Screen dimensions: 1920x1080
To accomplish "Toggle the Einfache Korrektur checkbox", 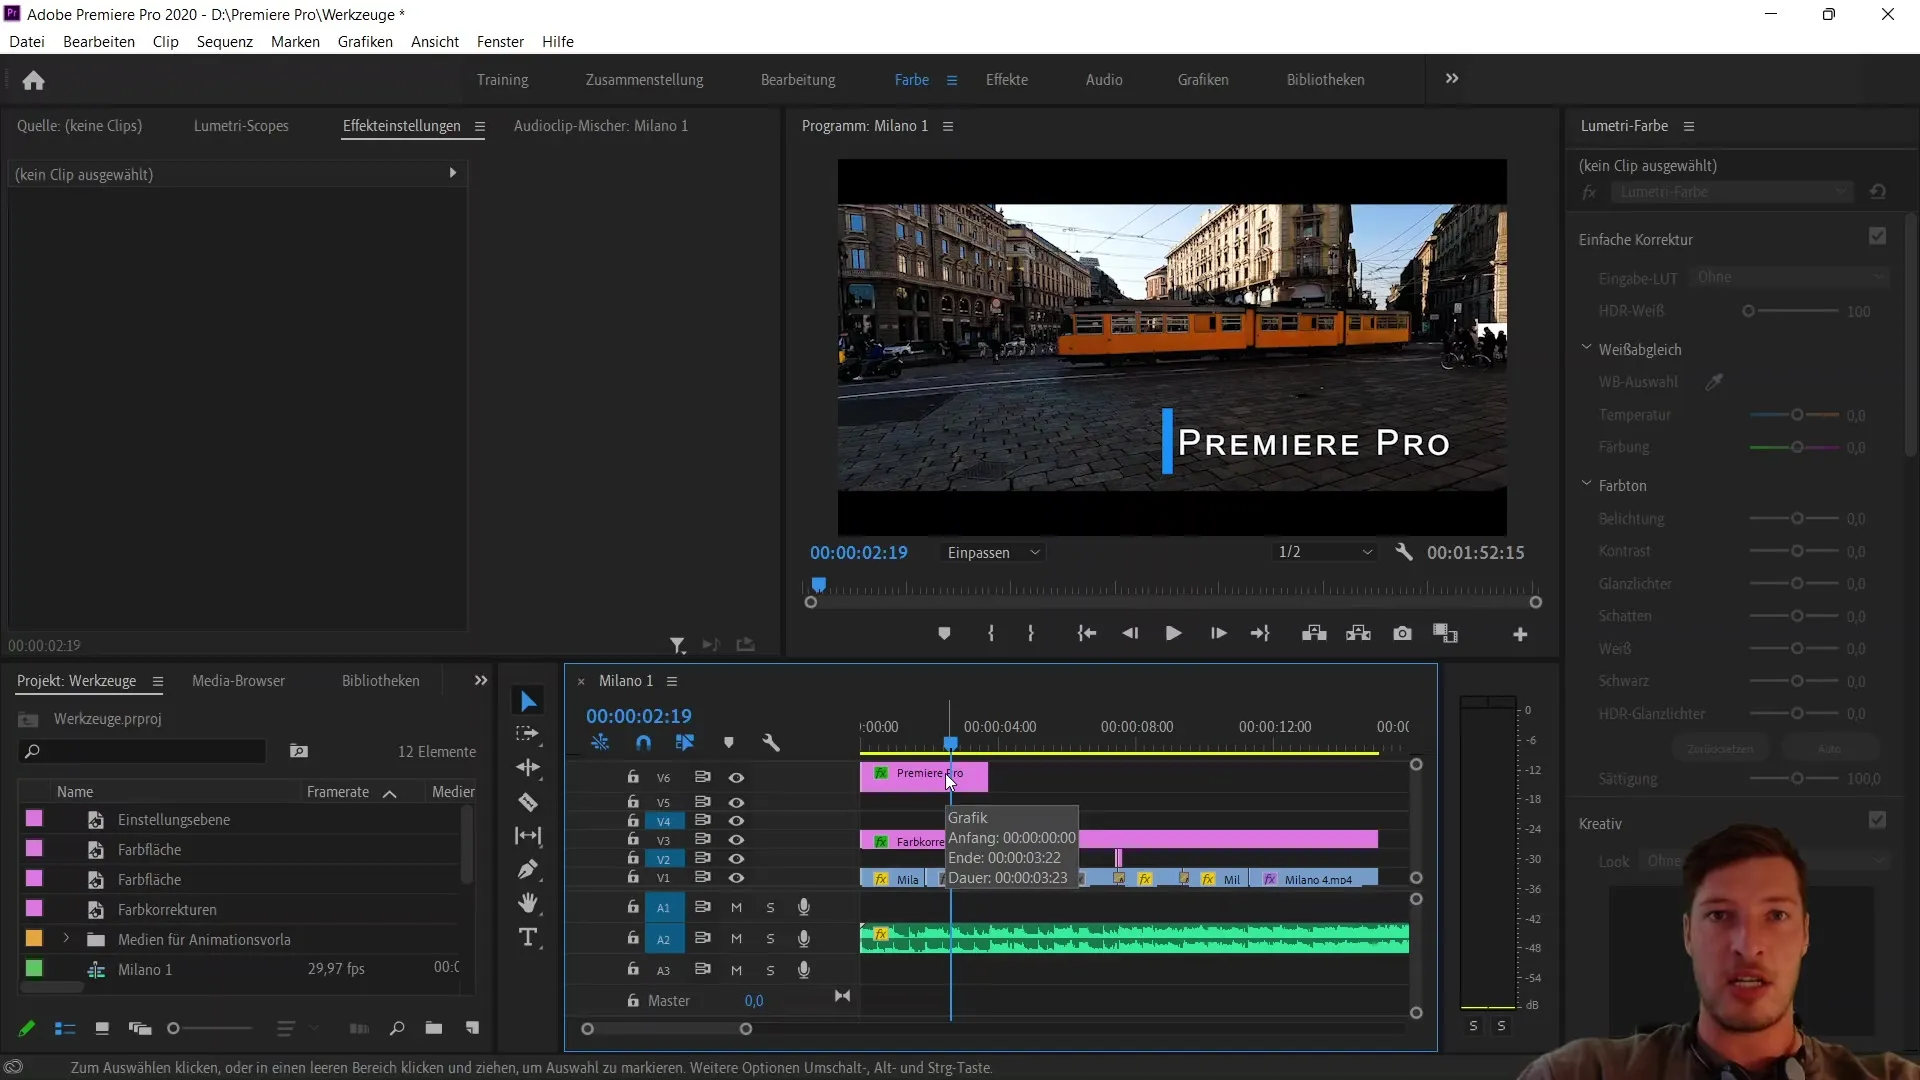I will (1877, 237).
